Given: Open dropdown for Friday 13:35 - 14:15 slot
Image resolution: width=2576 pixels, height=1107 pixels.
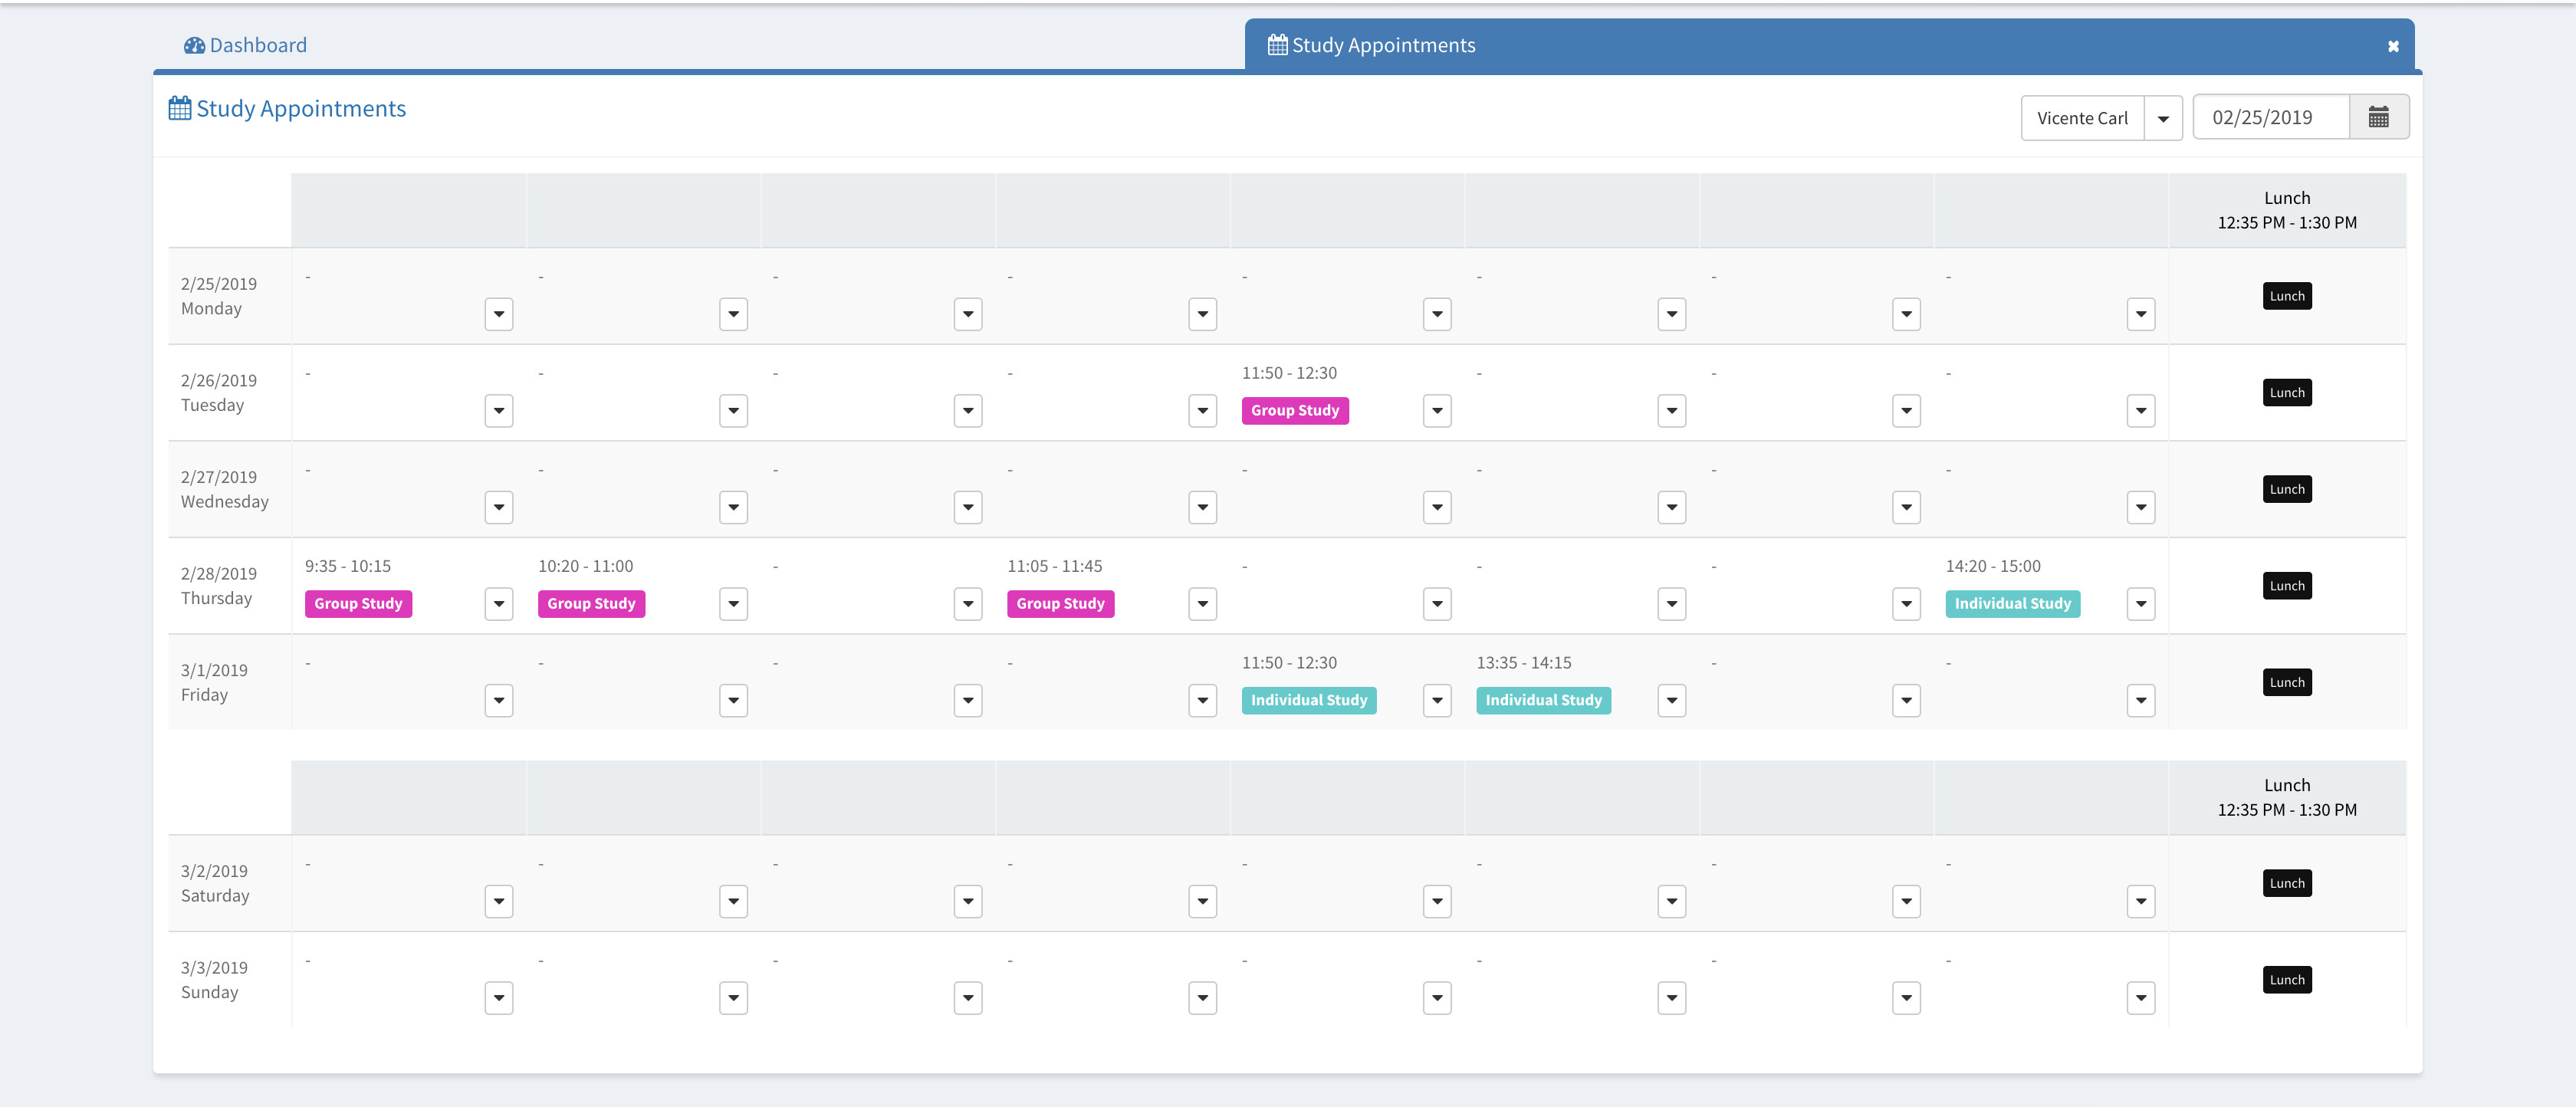Looking at the screenshot, I should (x=1672, y=701).
